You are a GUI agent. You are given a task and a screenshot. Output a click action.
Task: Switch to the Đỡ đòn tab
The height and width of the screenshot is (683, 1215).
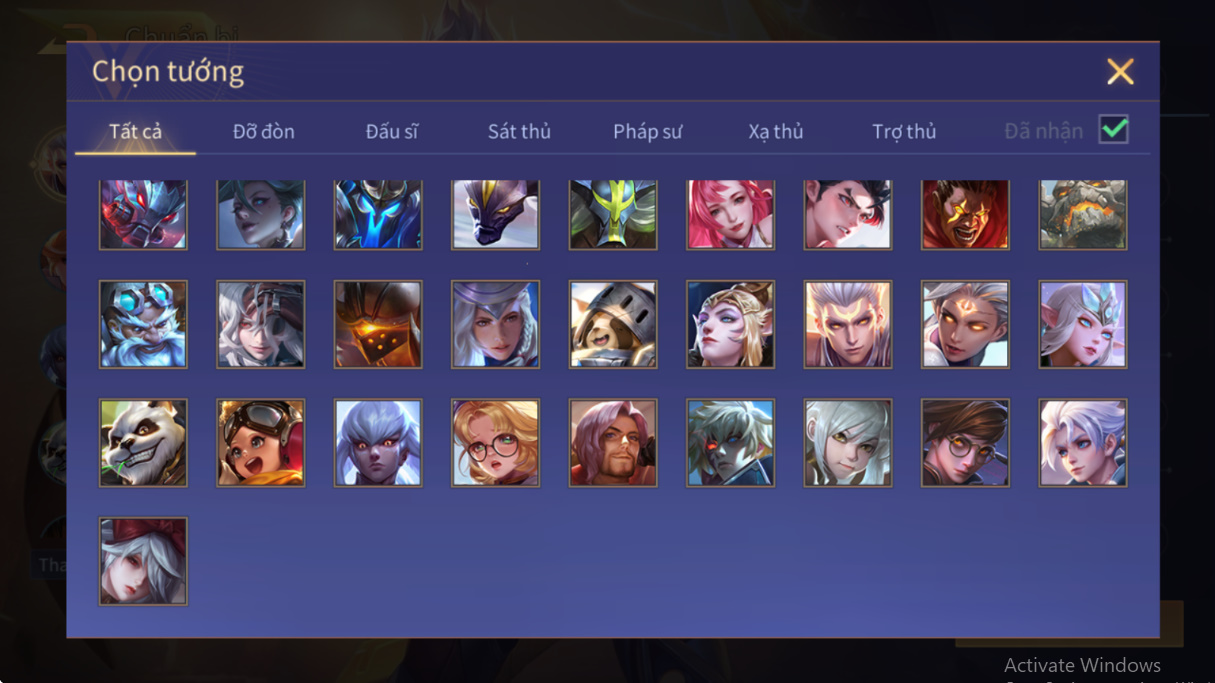264,132
